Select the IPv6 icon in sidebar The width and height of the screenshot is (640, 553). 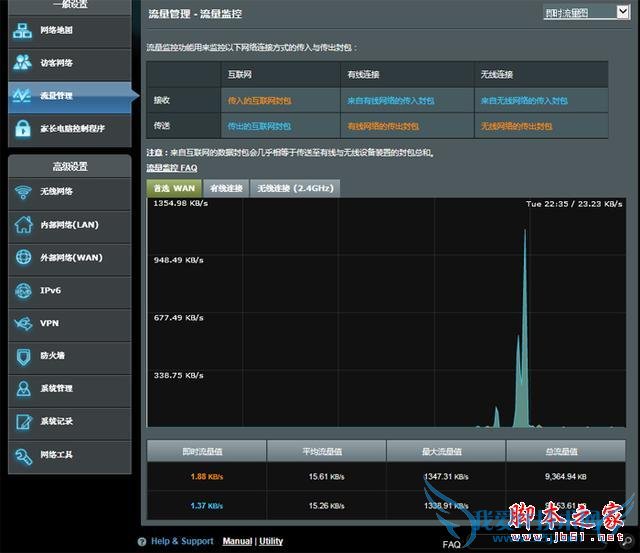(23, 291)
